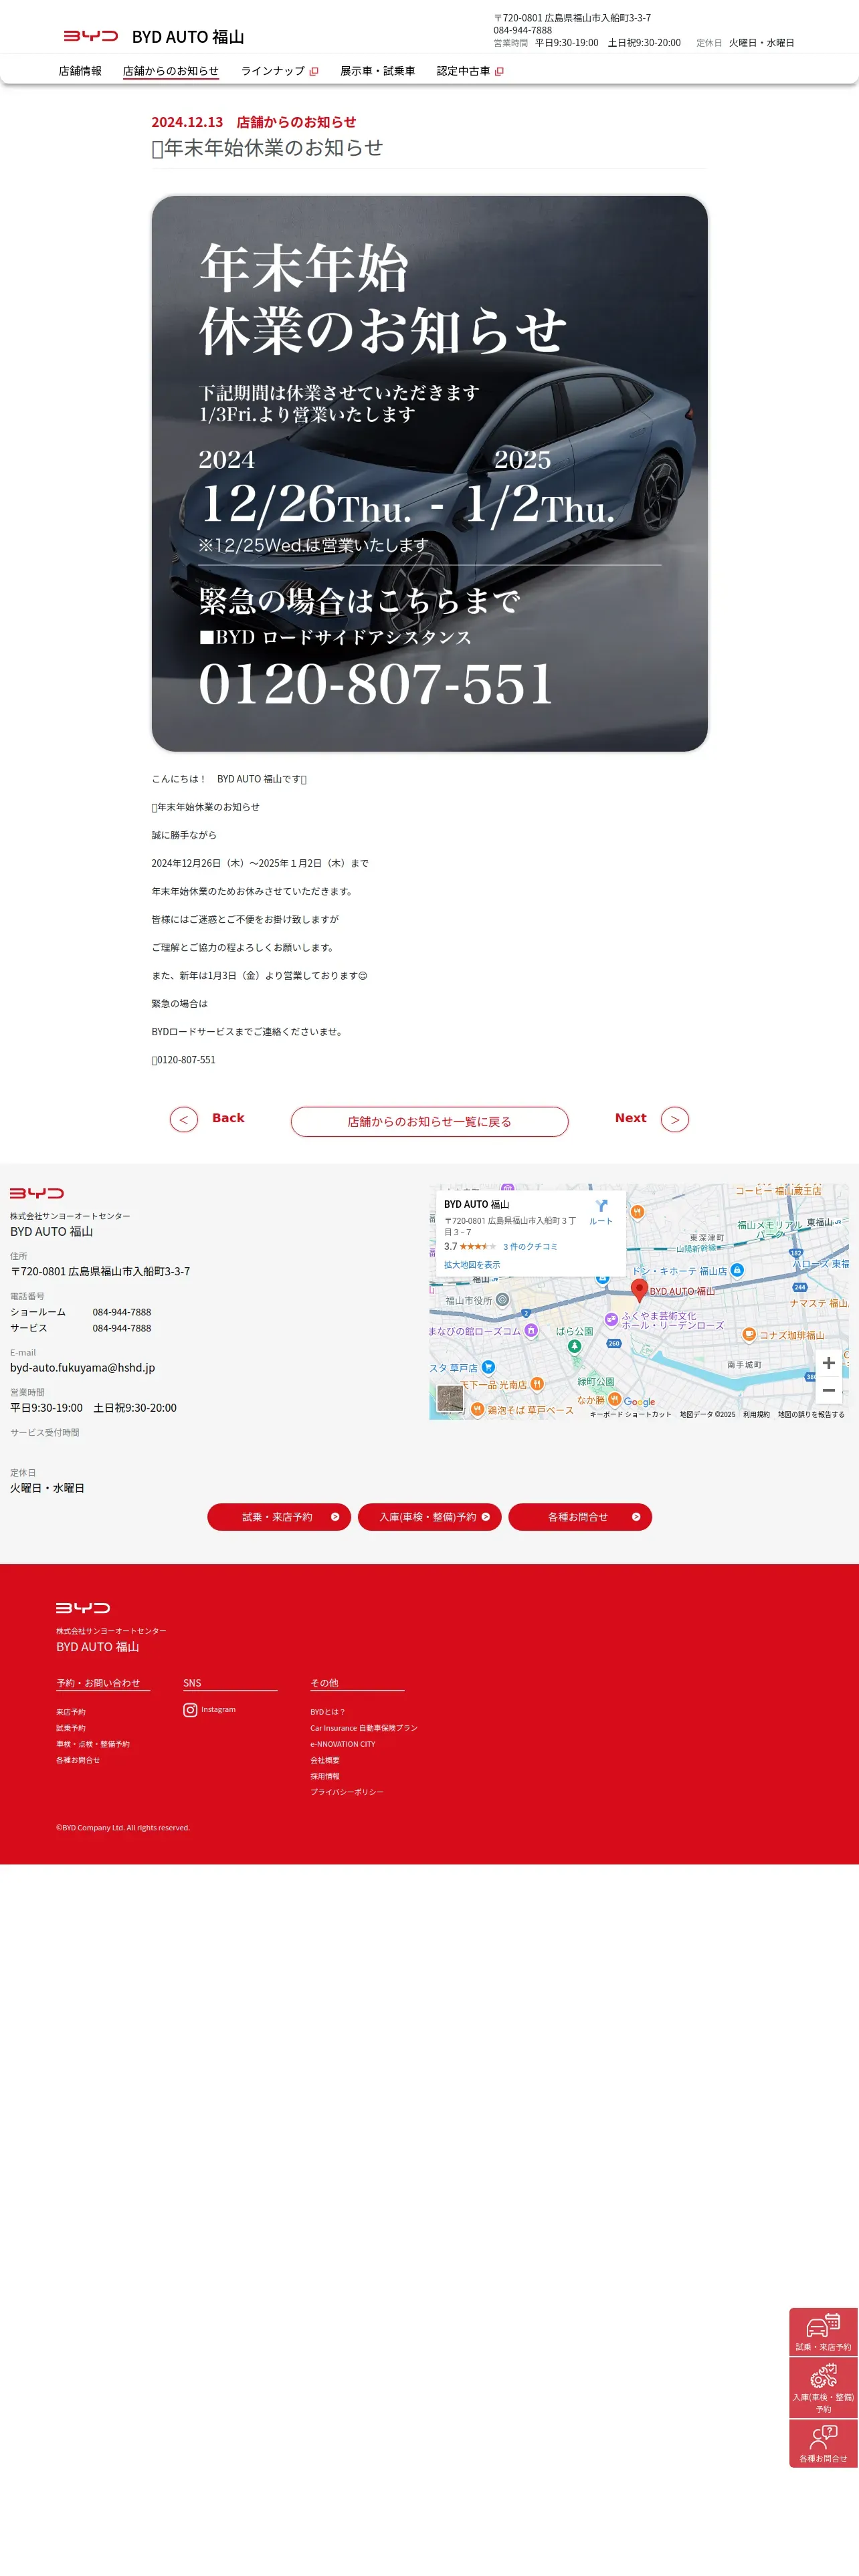Click floating 入庫(車検・整備)予約 gear icon button
The image size is (859, 2576).
823,2388
